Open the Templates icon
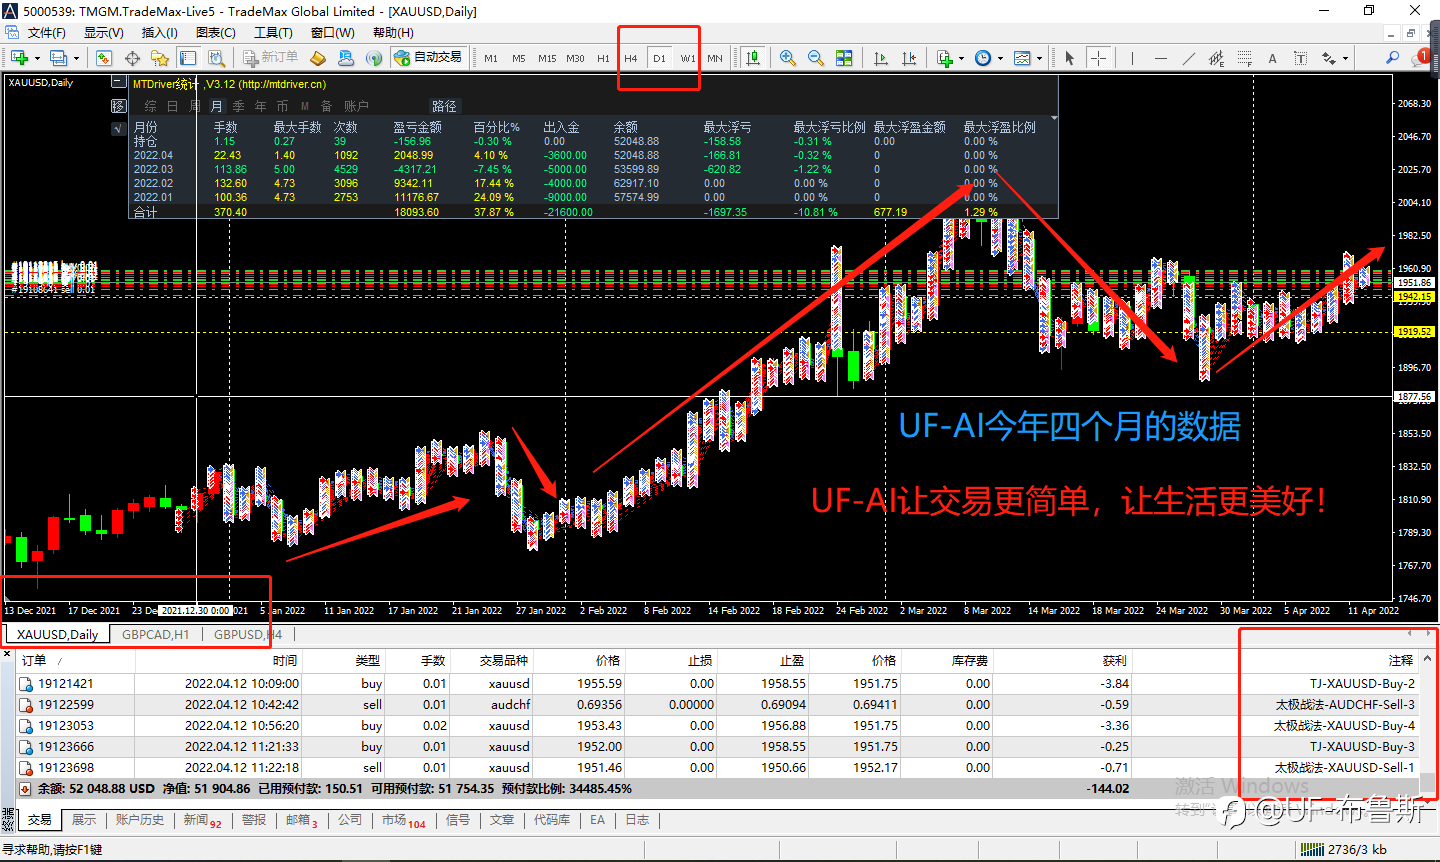The width and height of the screenshot is (1440, 862). click(1022, 58)
